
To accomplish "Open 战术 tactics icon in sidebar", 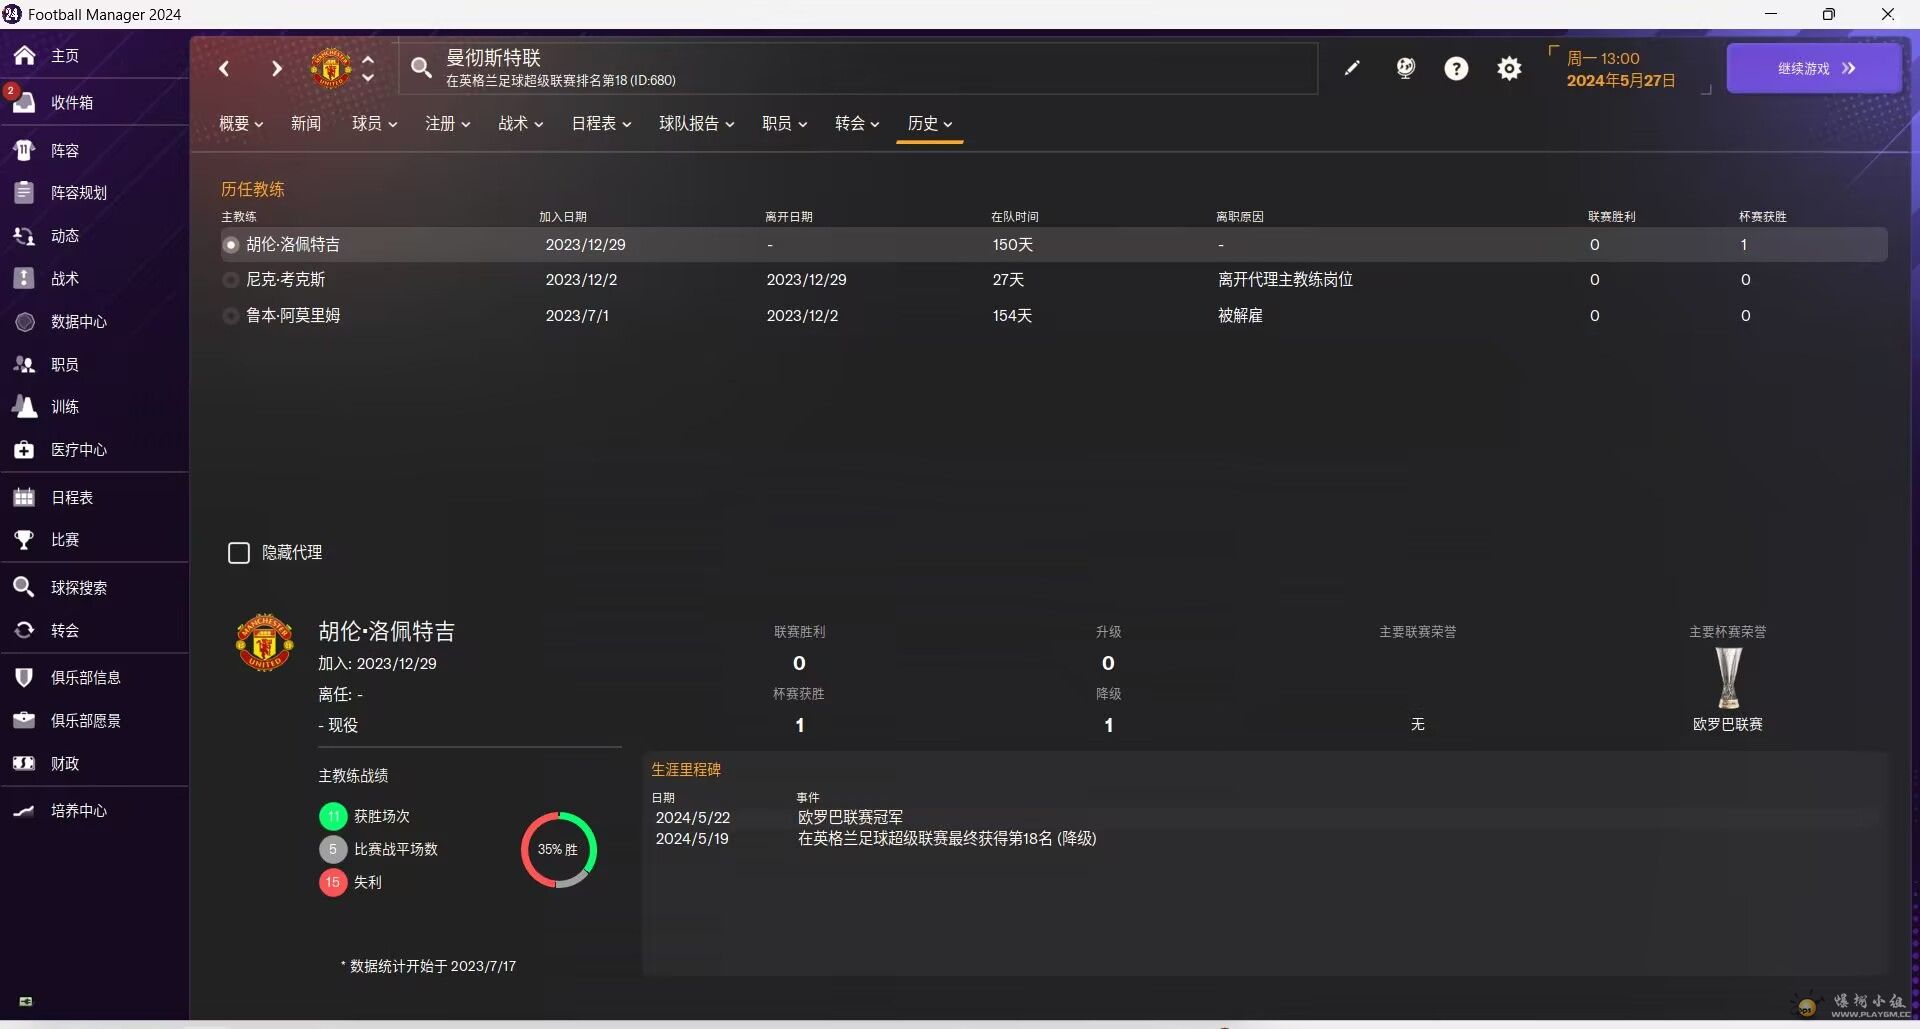I will [x=24, y=278].
